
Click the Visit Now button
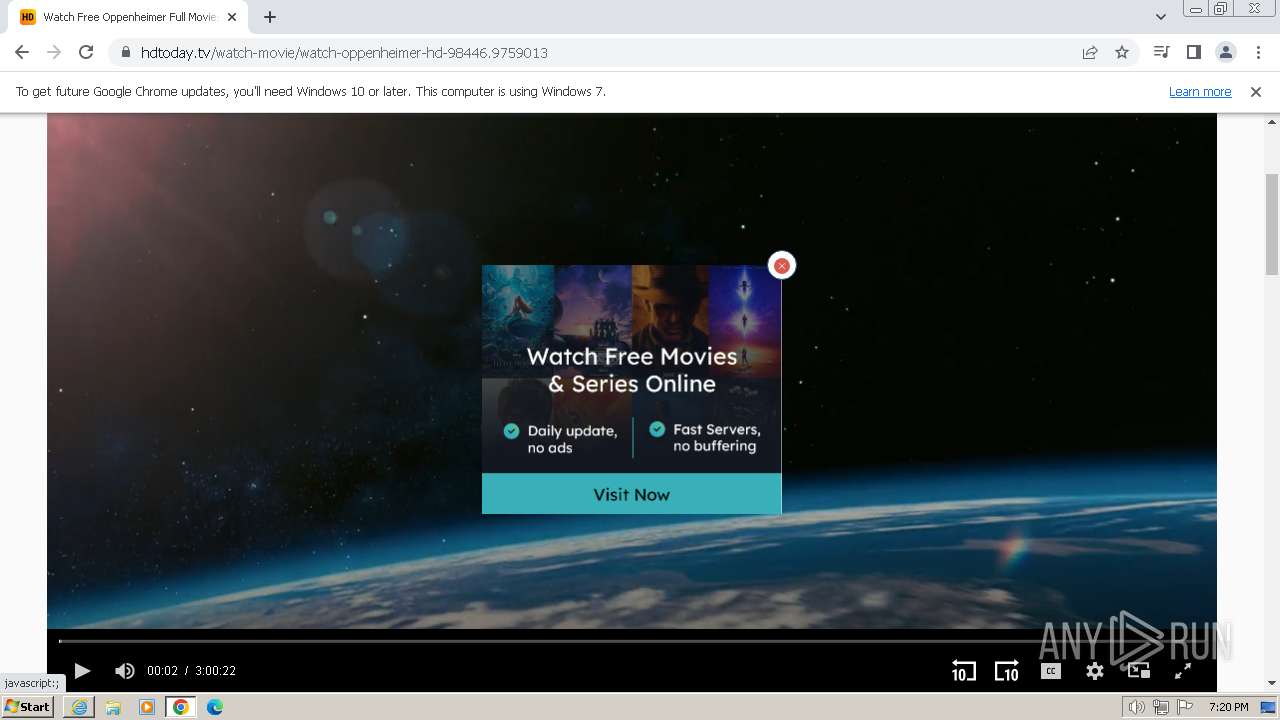tap(631, 494)
